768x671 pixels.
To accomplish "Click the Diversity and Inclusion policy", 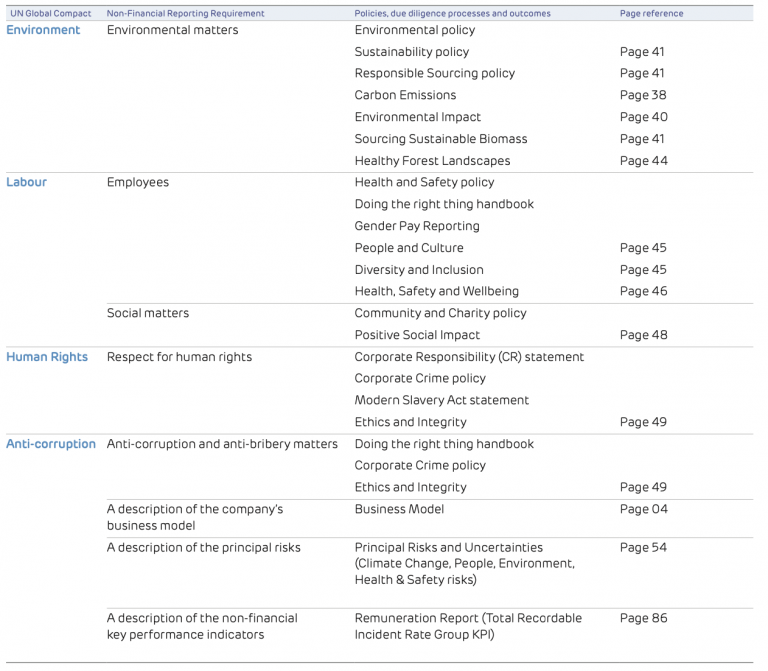I will [419, 270].
